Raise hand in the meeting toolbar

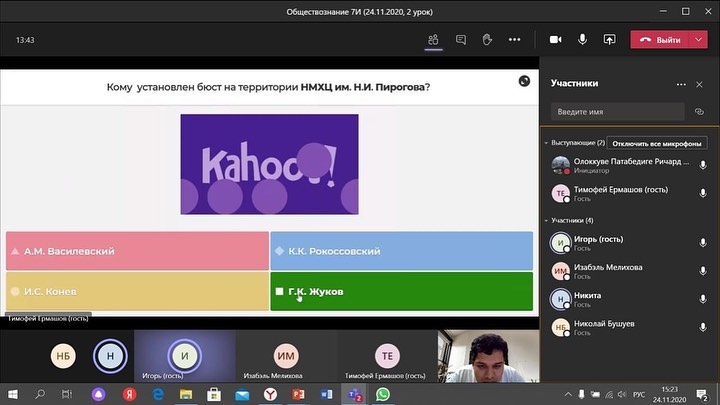point(487,40)
